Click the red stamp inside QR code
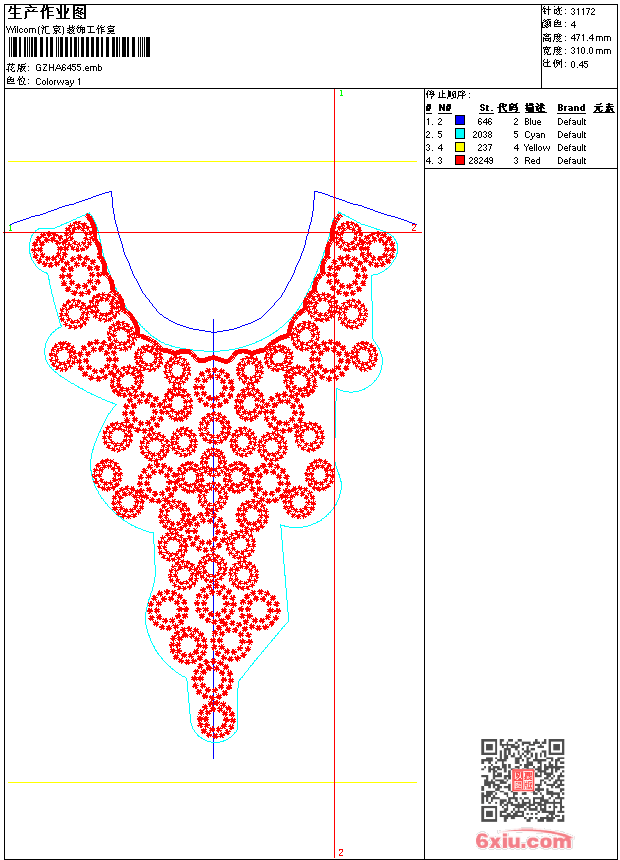The width and height of the screenshot is (620, 860). (x=523, y=780)
